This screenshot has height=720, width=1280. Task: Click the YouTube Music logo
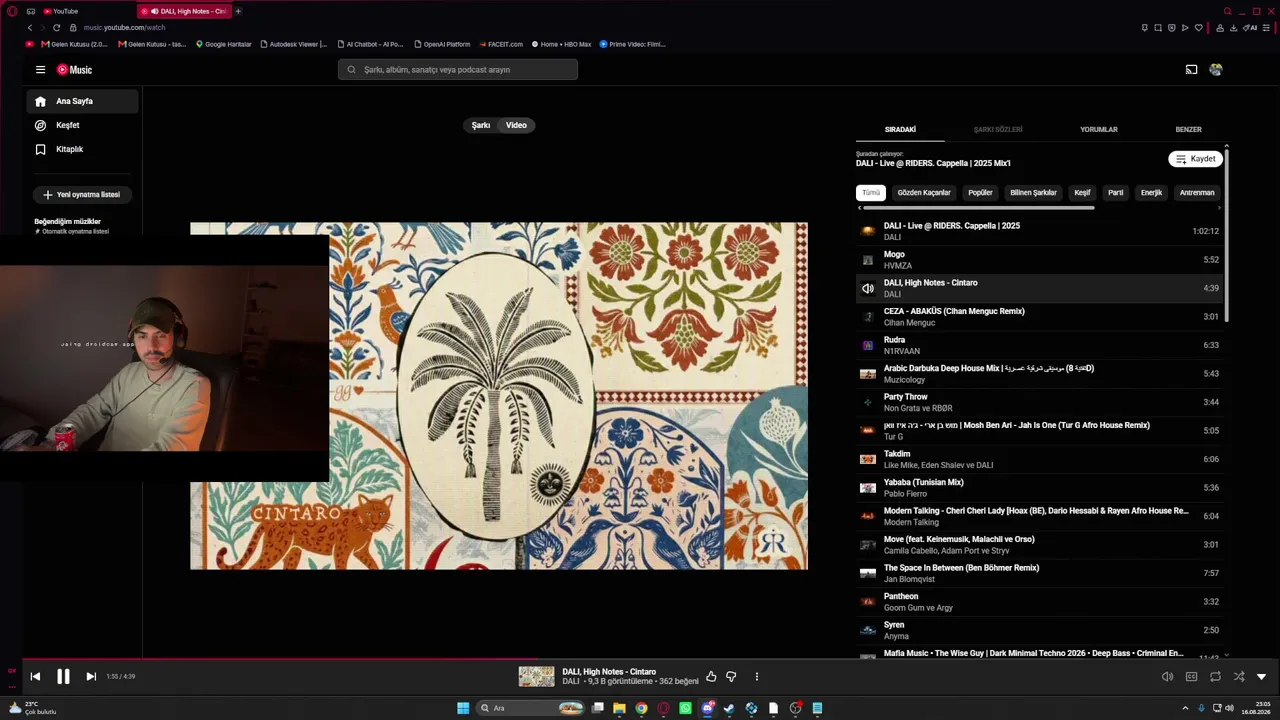point(74,70)
